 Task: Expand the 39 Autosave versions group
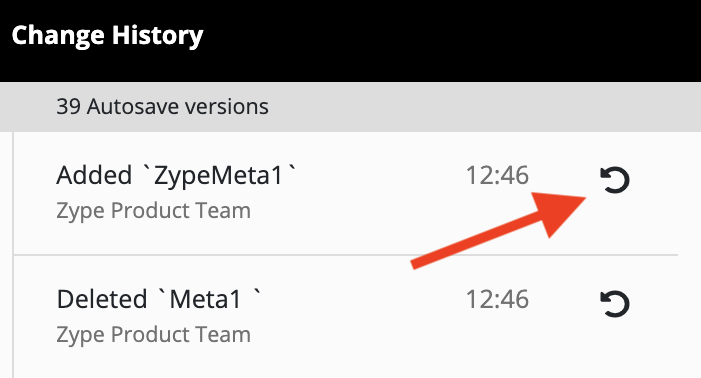point(350,107)
